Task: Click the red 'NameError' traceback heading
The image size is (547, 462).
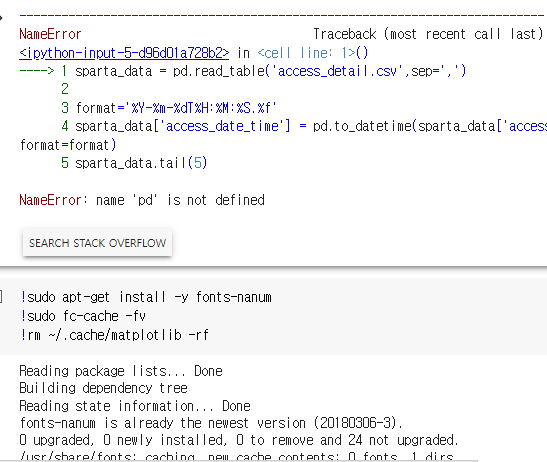Action: coord(50,34)
